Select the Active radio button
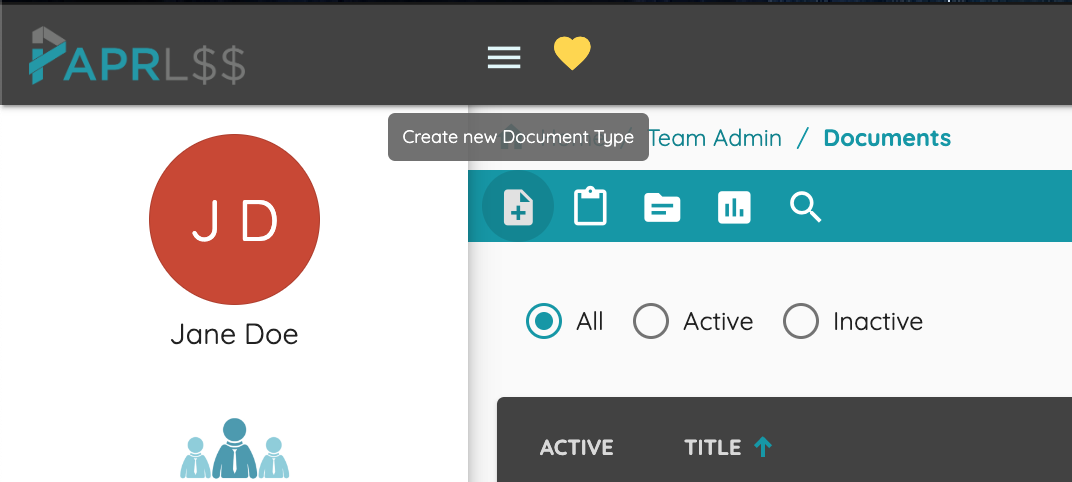 [650, 321]
